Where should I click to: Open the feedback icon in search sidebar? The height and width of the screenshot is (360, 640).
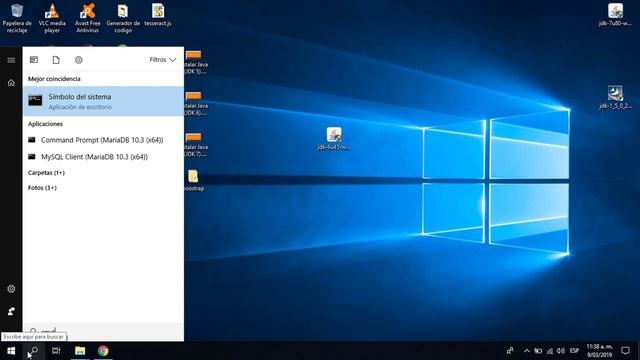click(x=11, y=311)
